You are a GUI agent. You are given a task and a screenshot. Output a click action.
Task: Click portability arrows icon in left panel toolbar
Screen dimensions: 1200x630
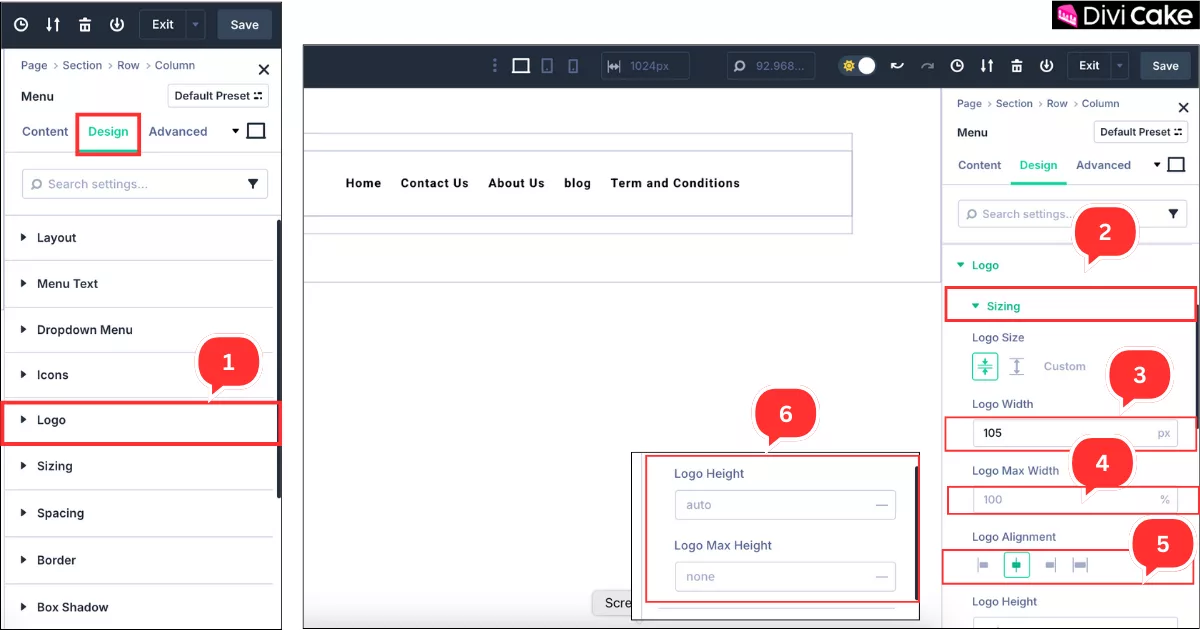pyautogui.click(x=53, y=25)
